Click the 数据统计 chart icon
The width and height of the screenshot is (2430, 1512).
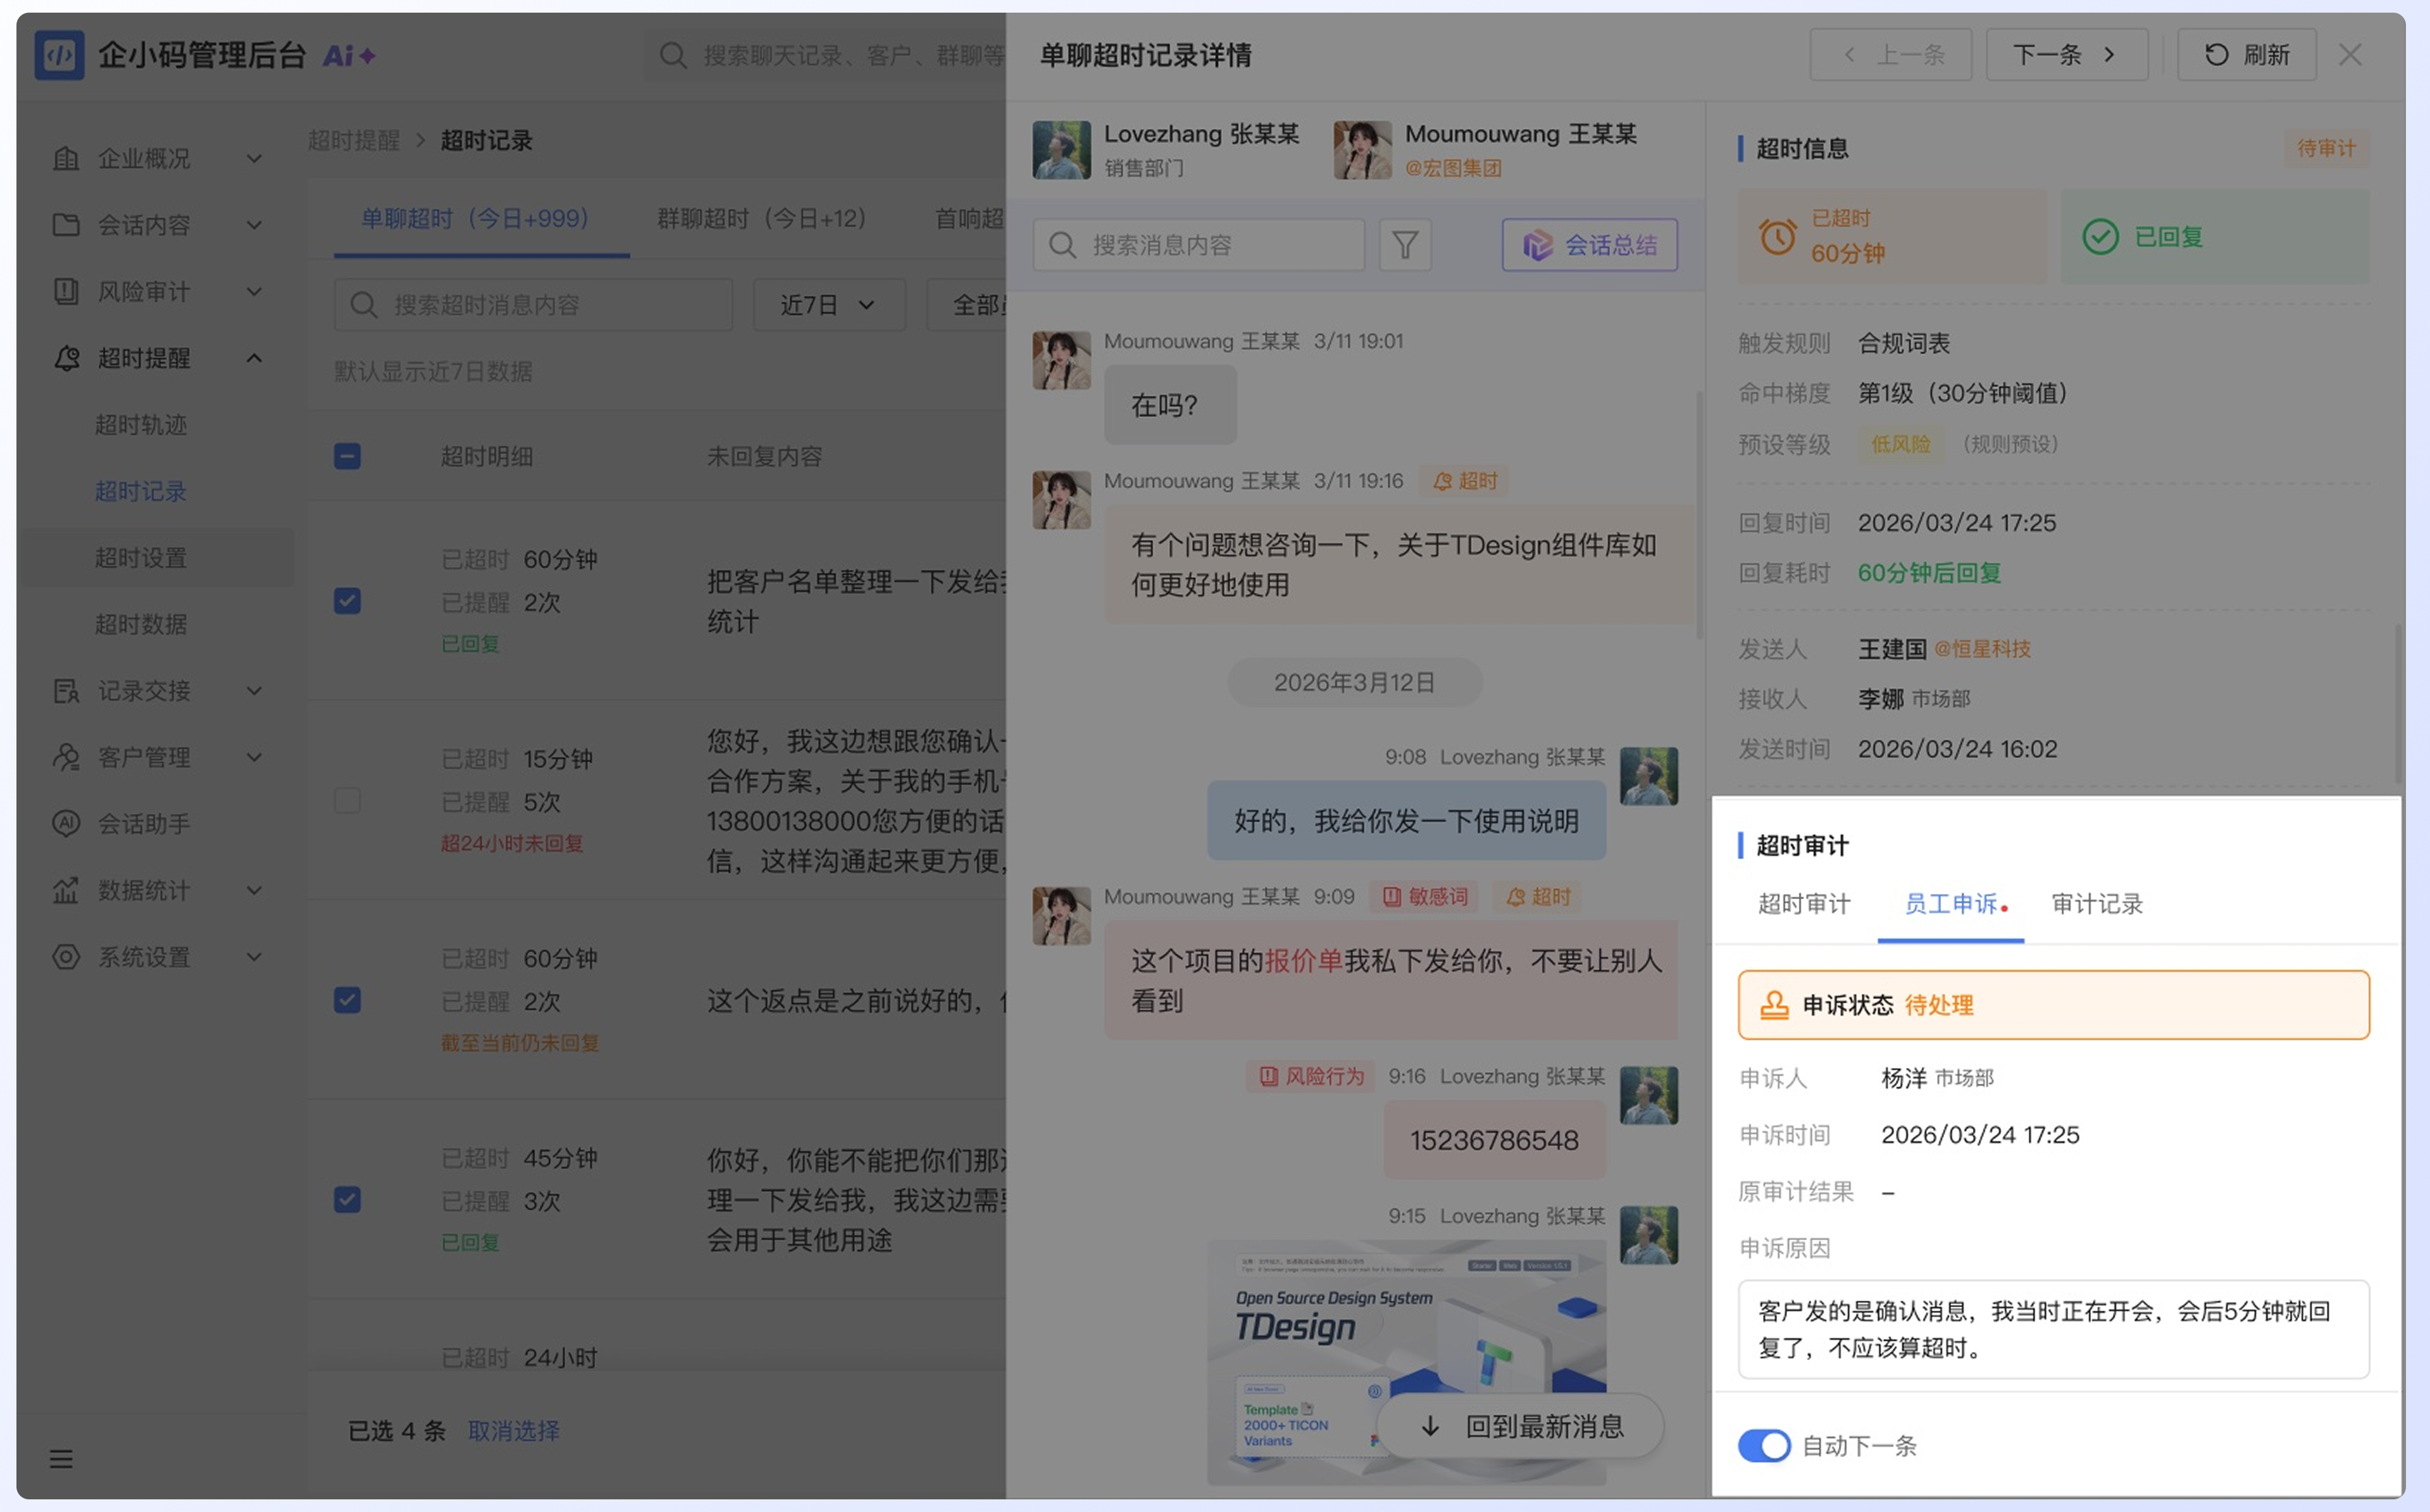click(66, 891)
